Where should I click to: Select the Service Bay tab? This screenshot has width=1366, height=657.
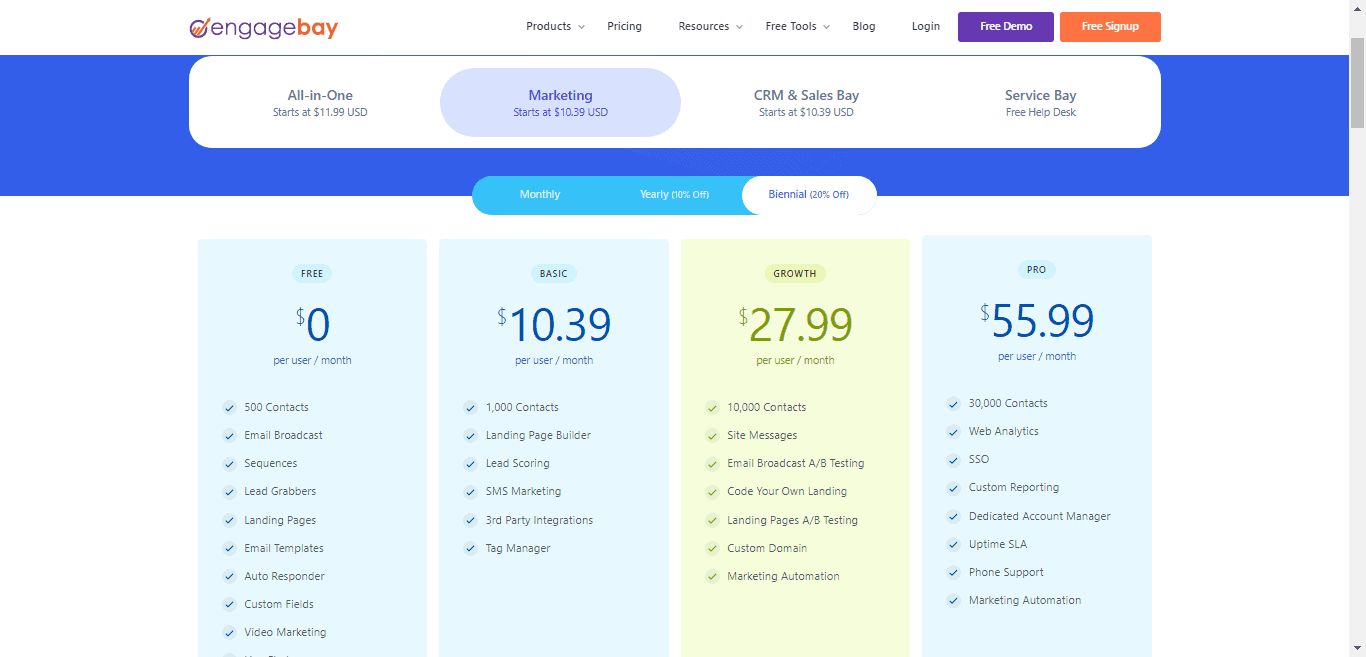(1041, 102)
